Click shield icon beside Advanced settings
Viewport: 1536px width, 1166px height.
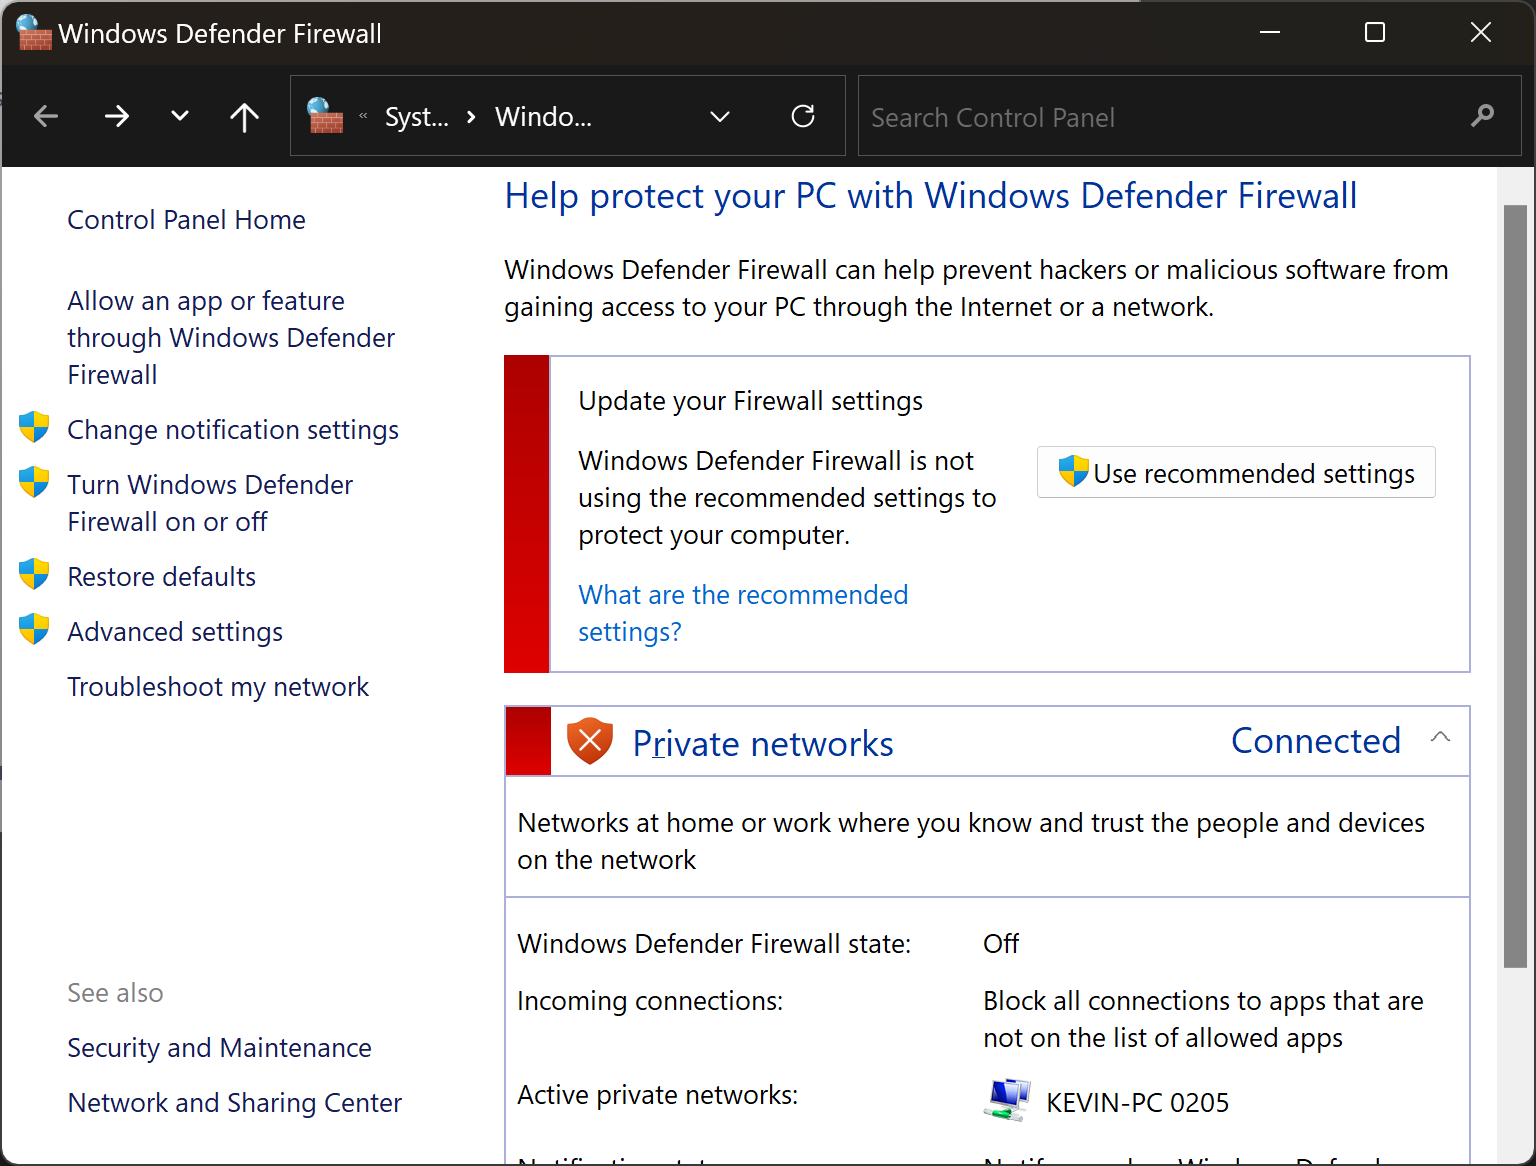(x=34, y=629)
